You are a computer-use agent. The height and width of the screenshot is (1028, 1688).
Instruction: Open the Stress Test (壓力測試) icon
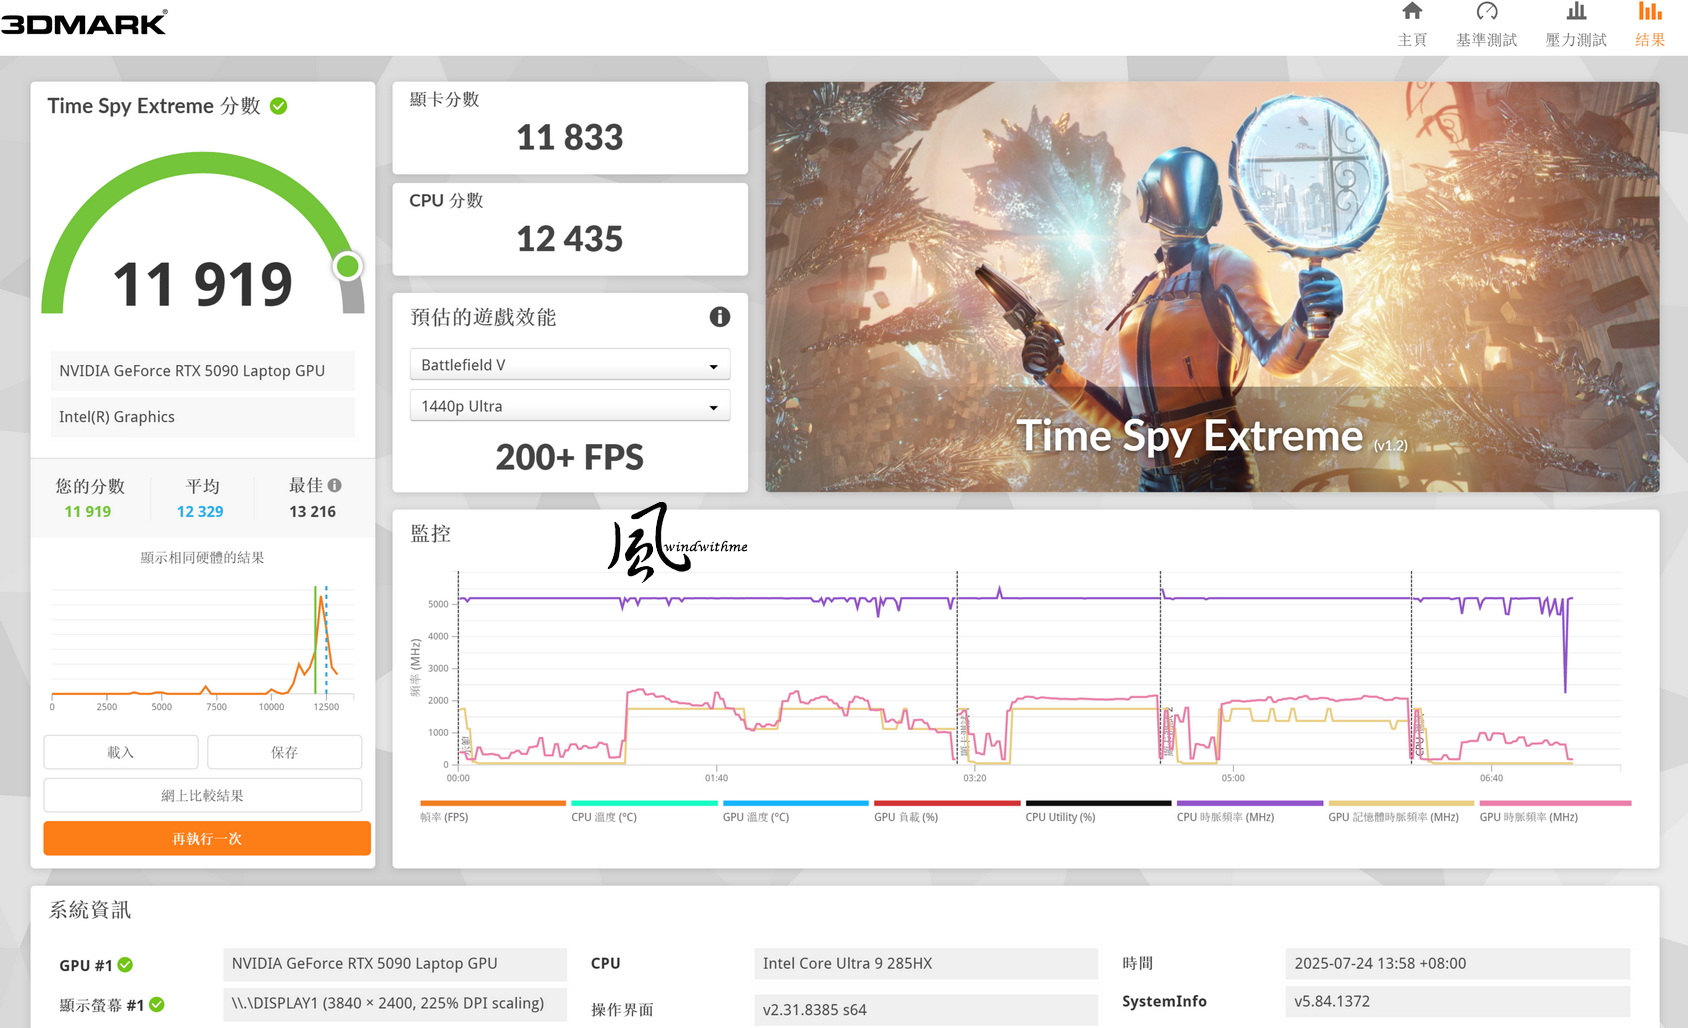tap(1576, 12)
